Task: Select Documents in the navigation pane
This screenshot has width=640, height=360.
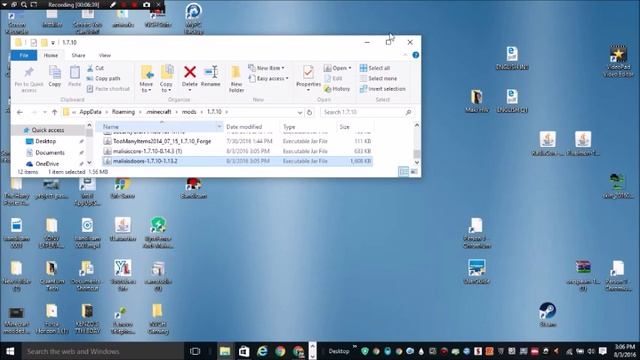Action: click(x=50, y=153)
